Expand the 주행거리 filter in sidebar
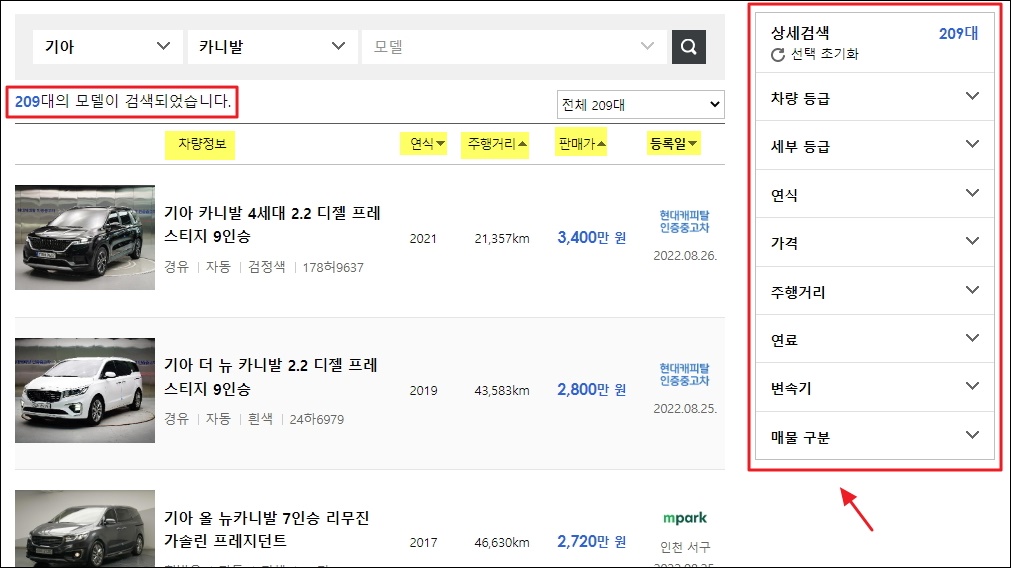Screen dimensions: 1011x568 (874, 291)
